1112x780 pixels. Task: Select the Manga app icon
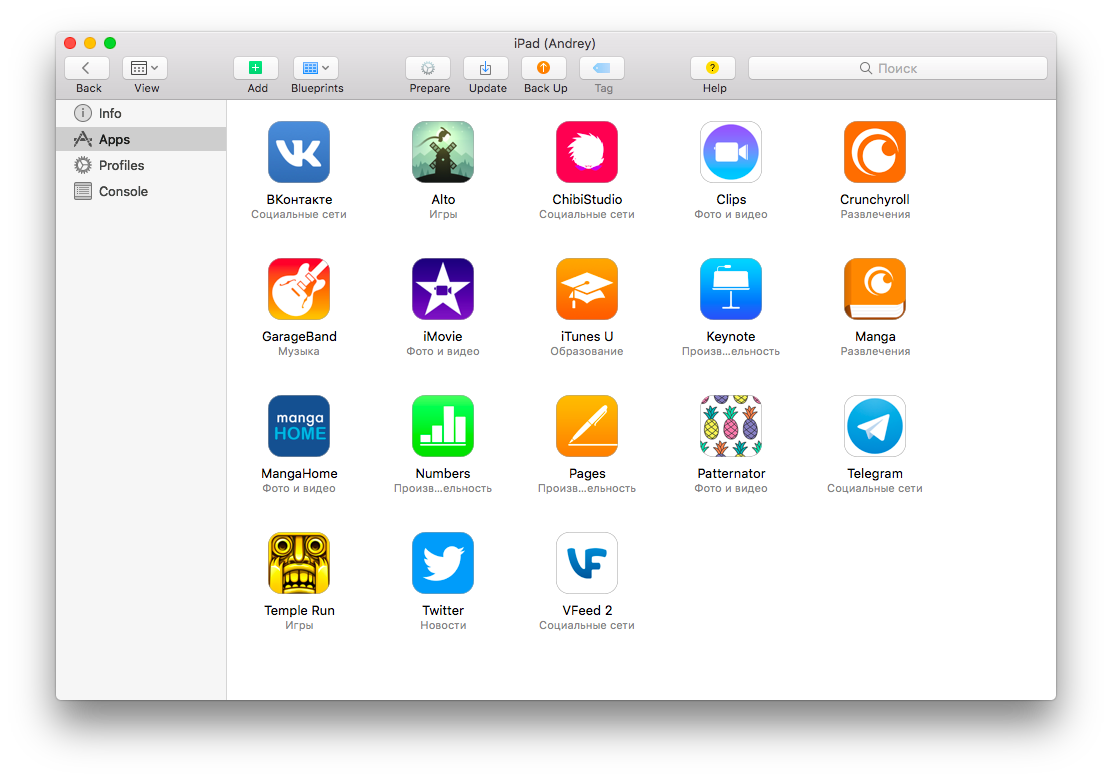pyautogui.click(x=874, y=289)
